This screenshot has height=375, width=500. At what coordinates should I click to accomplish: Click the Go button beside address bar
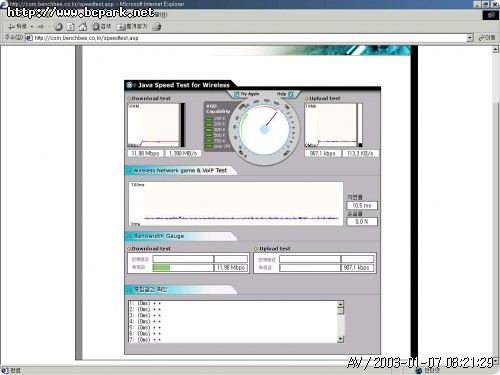[x=487, y=38]
